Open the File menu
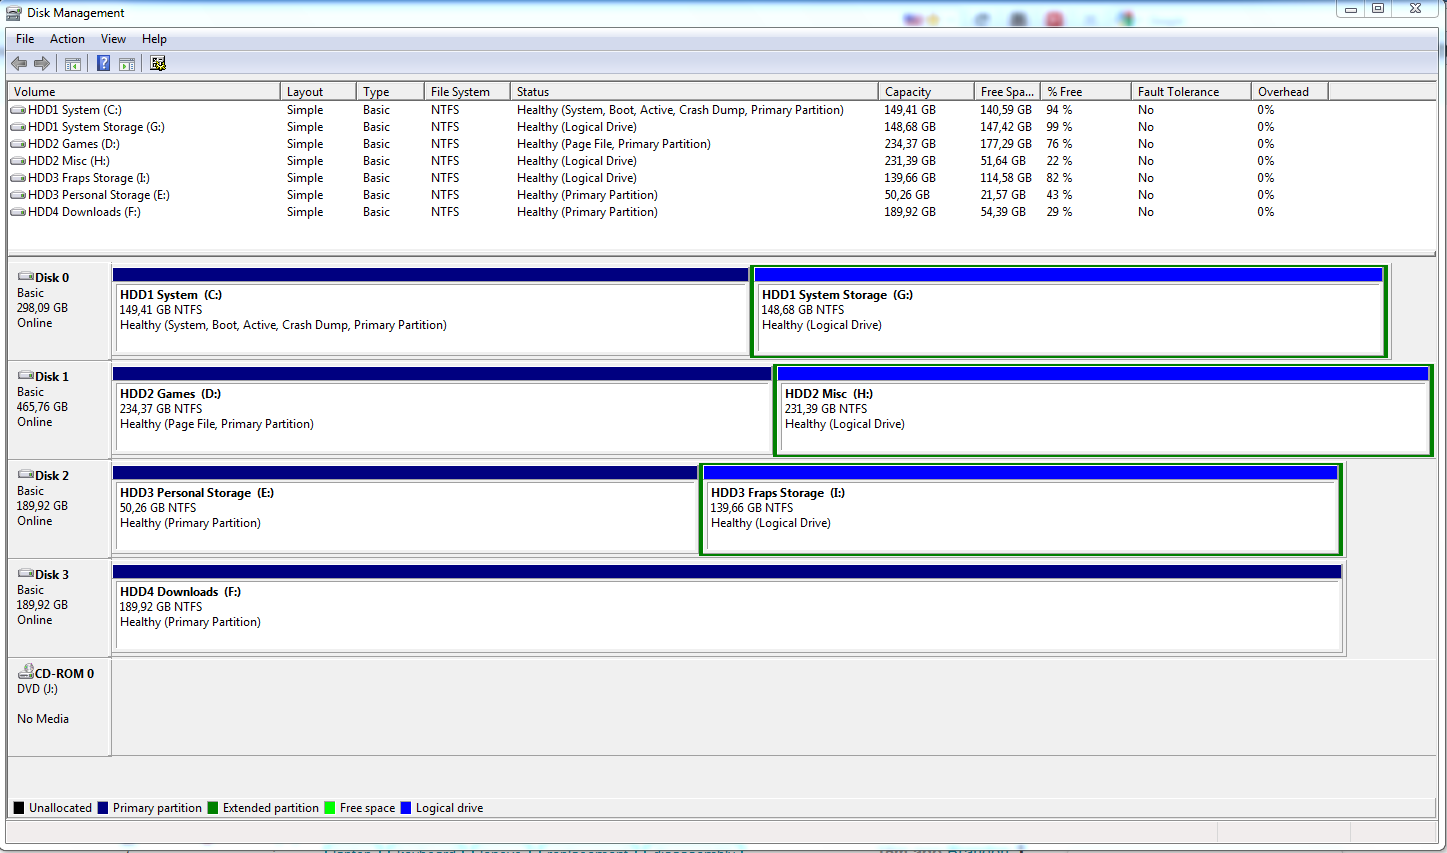 point(25,39)
